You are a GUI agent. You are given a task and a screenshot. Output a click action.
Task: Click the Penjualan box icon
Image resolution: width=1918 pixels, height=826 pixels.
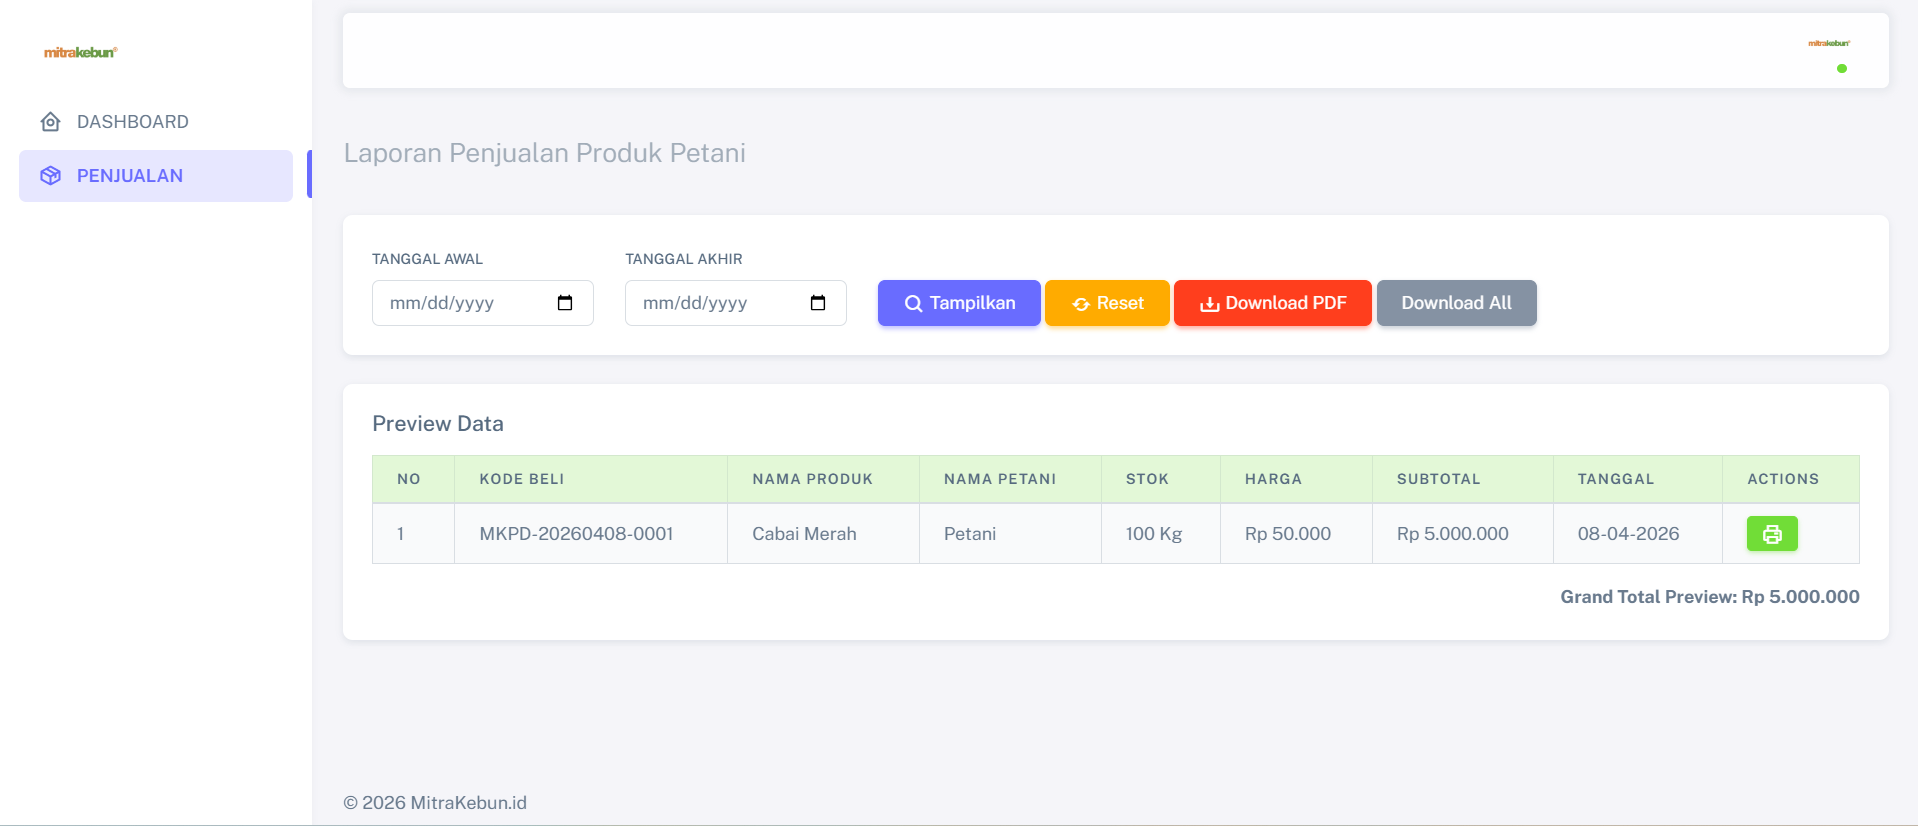[x=50, y=176]
